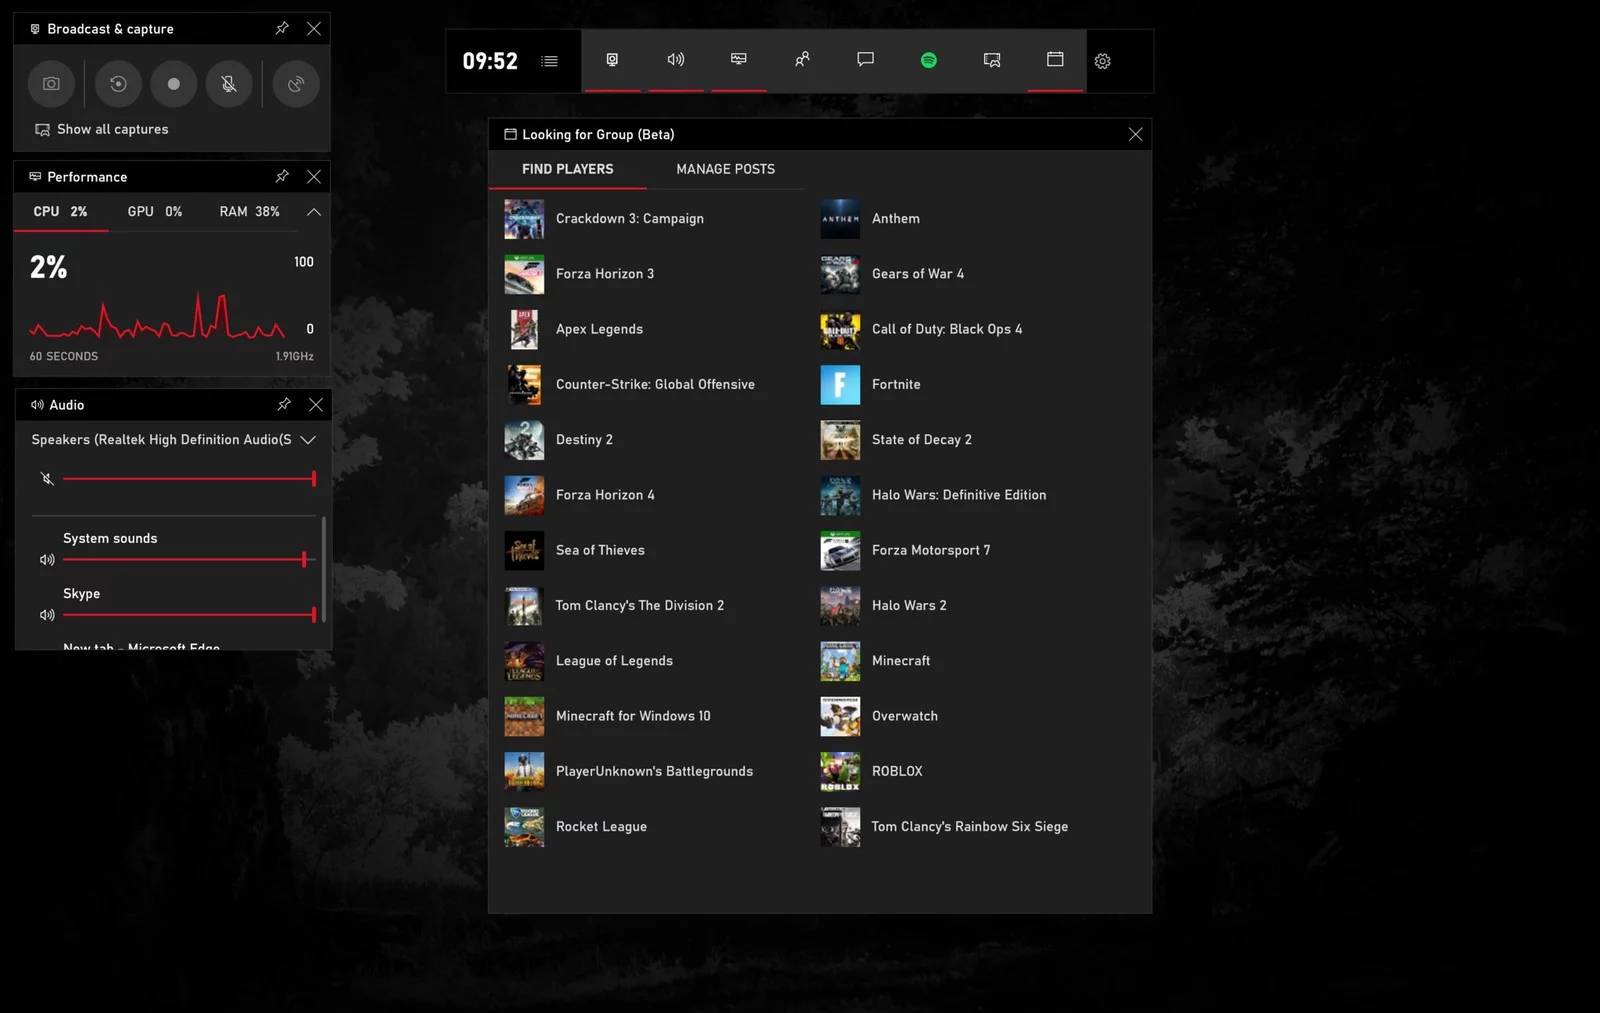This screenshot has height=1013, width=1600.
Task: Open Xbox chat icon
Action: tap(866, 60)
